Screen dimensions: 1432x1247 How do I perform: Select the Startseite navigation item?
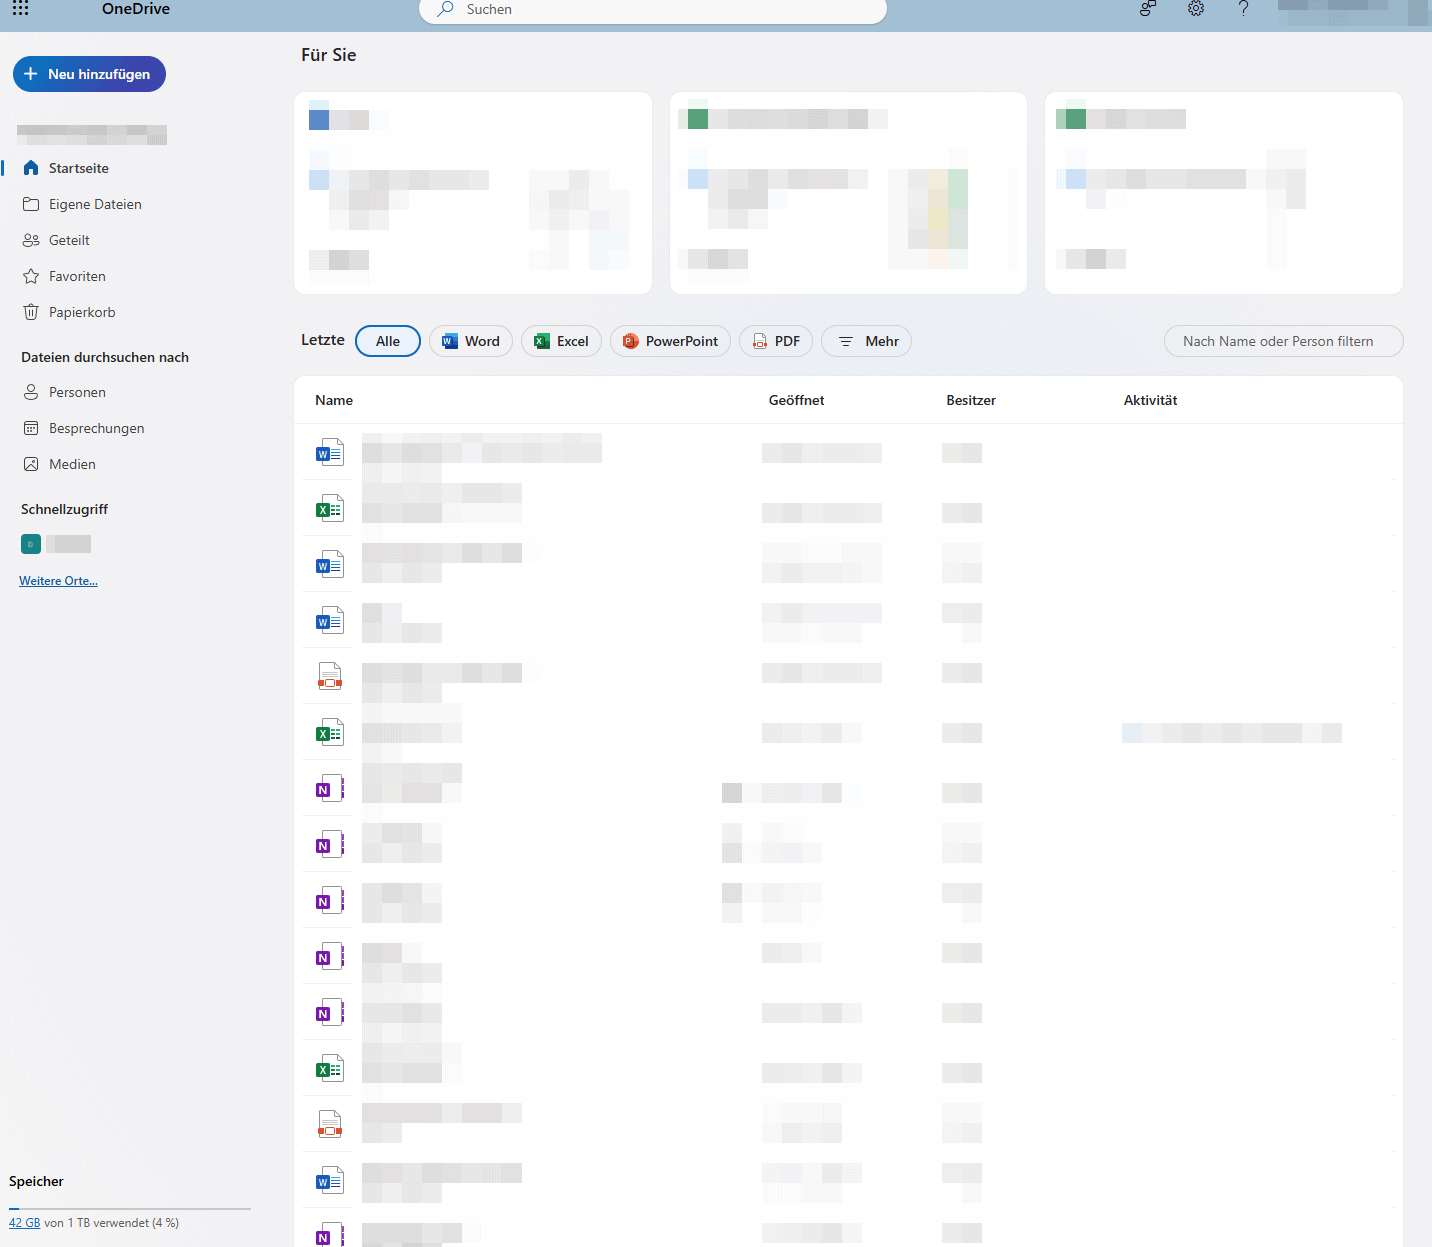78,168
